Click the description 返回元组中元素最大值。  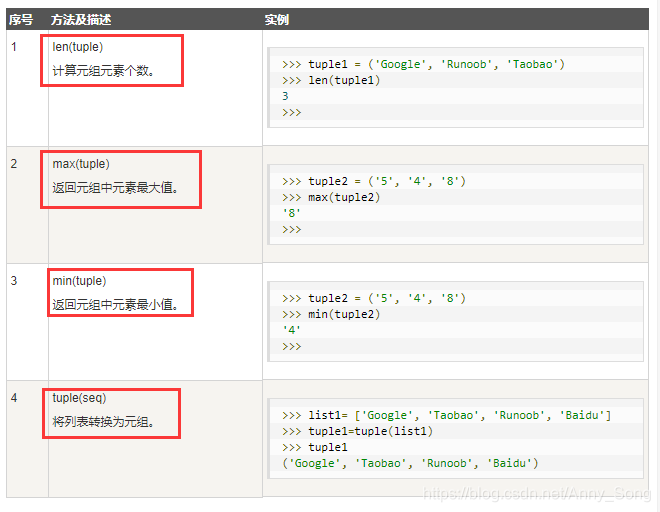tap(116, 187)
